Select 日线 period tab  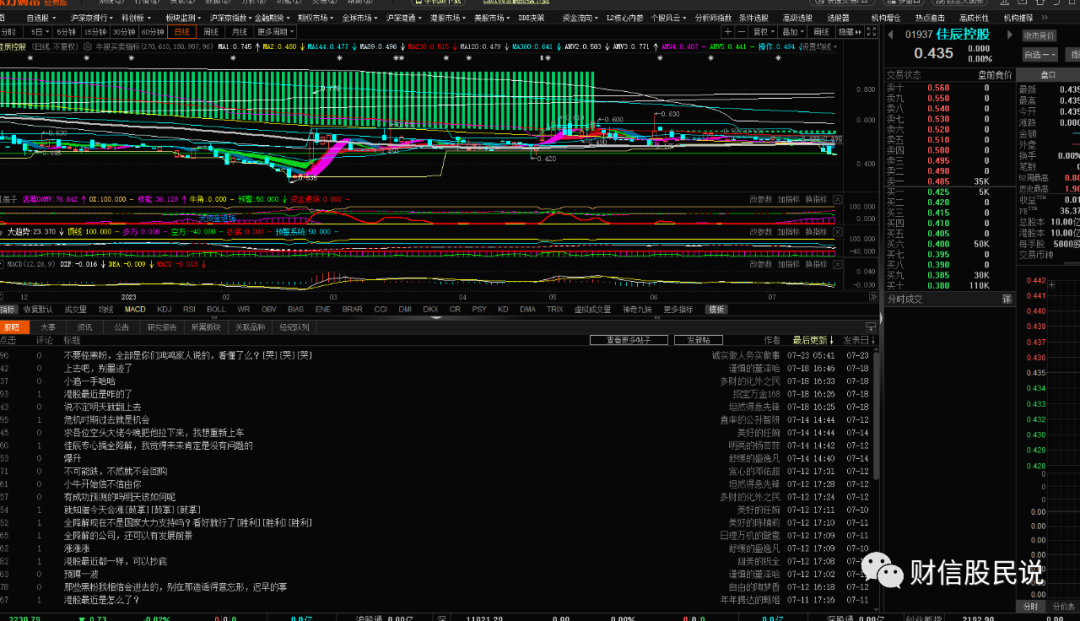point(182,32)
